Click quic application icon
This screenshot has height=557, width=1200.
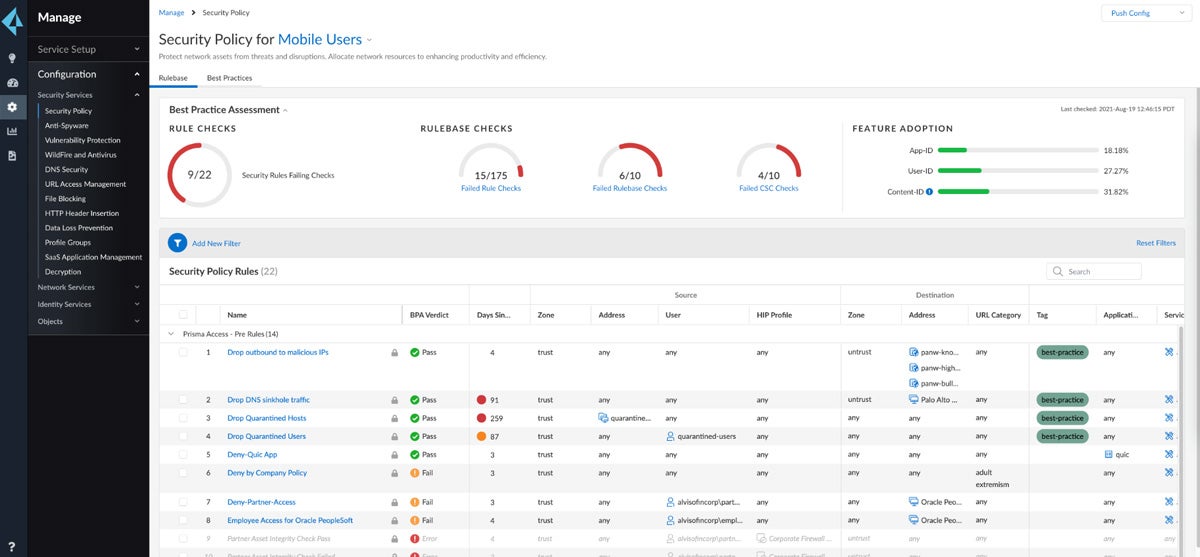point(1108,455)
